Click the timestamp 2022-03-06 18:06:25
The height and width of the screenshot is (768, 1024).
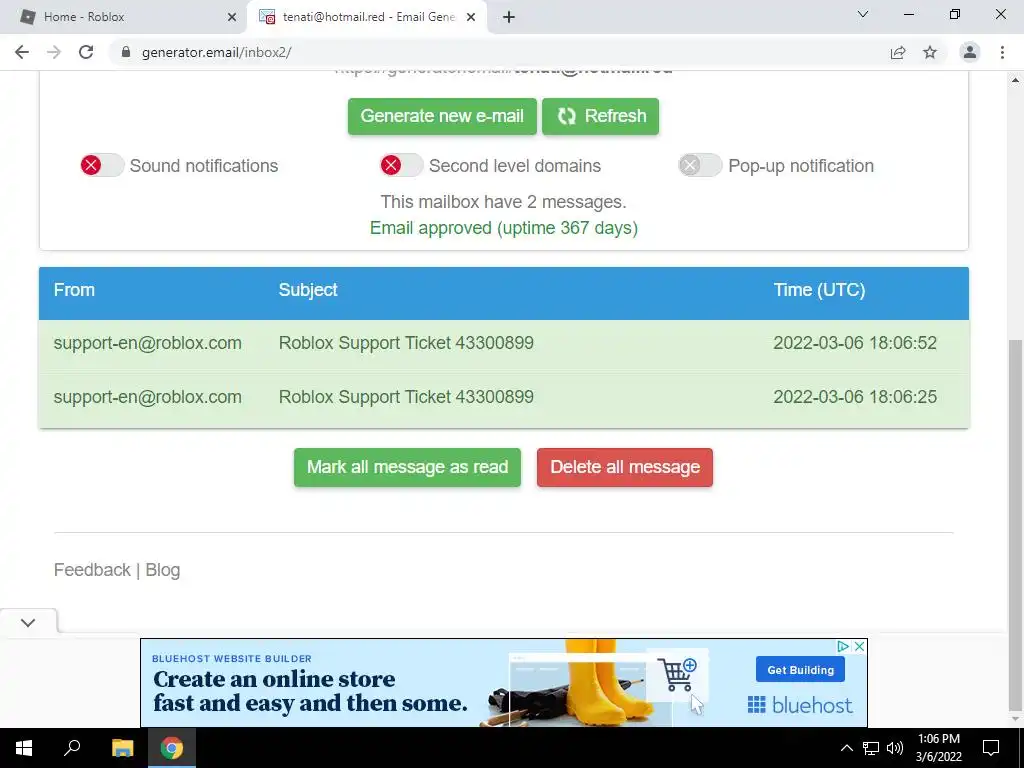855,397
